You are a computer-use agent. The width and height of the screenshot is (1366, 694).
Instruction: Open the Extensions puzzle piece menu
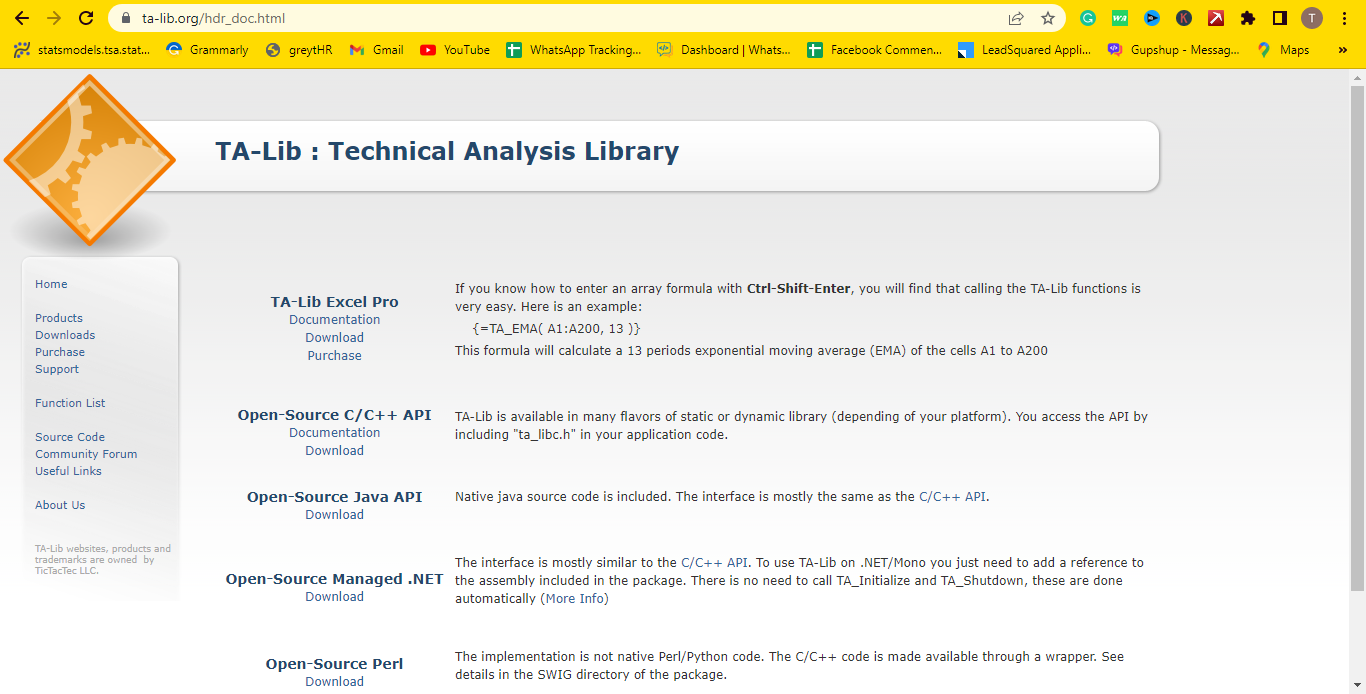point(1248,18)
